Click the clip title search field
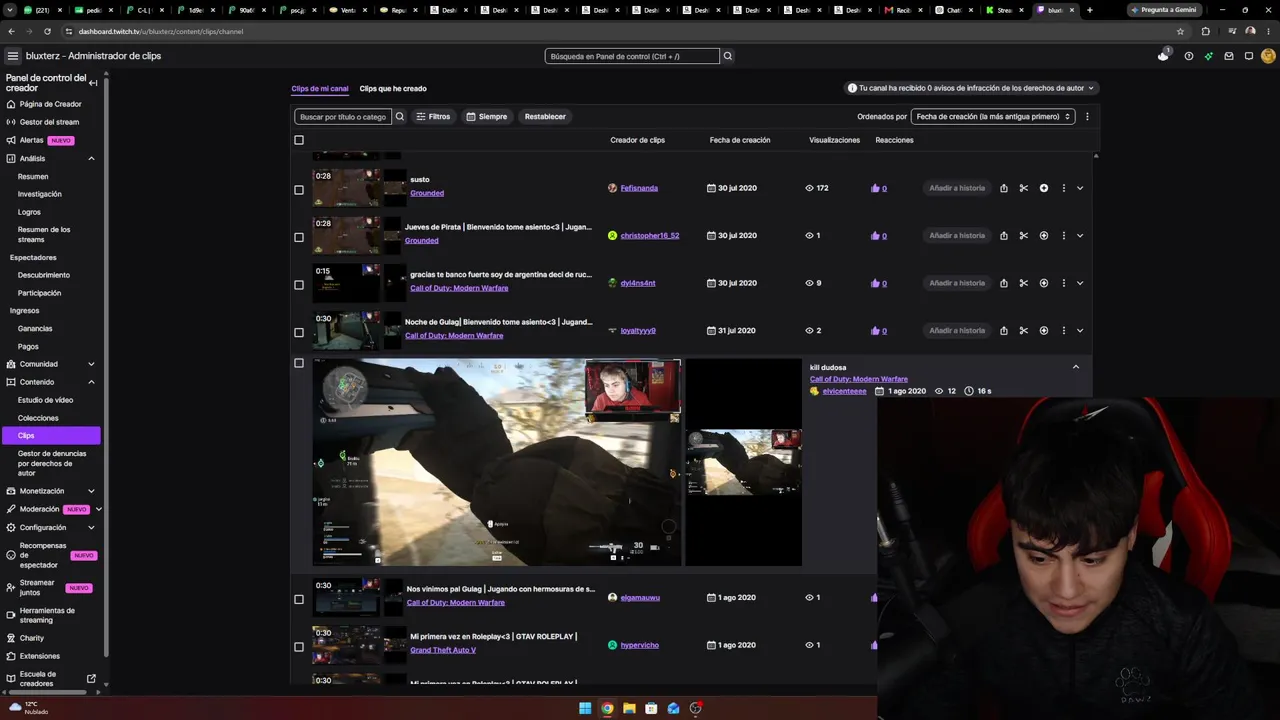This screenshot has width=1280, height=720. (342, 116)
